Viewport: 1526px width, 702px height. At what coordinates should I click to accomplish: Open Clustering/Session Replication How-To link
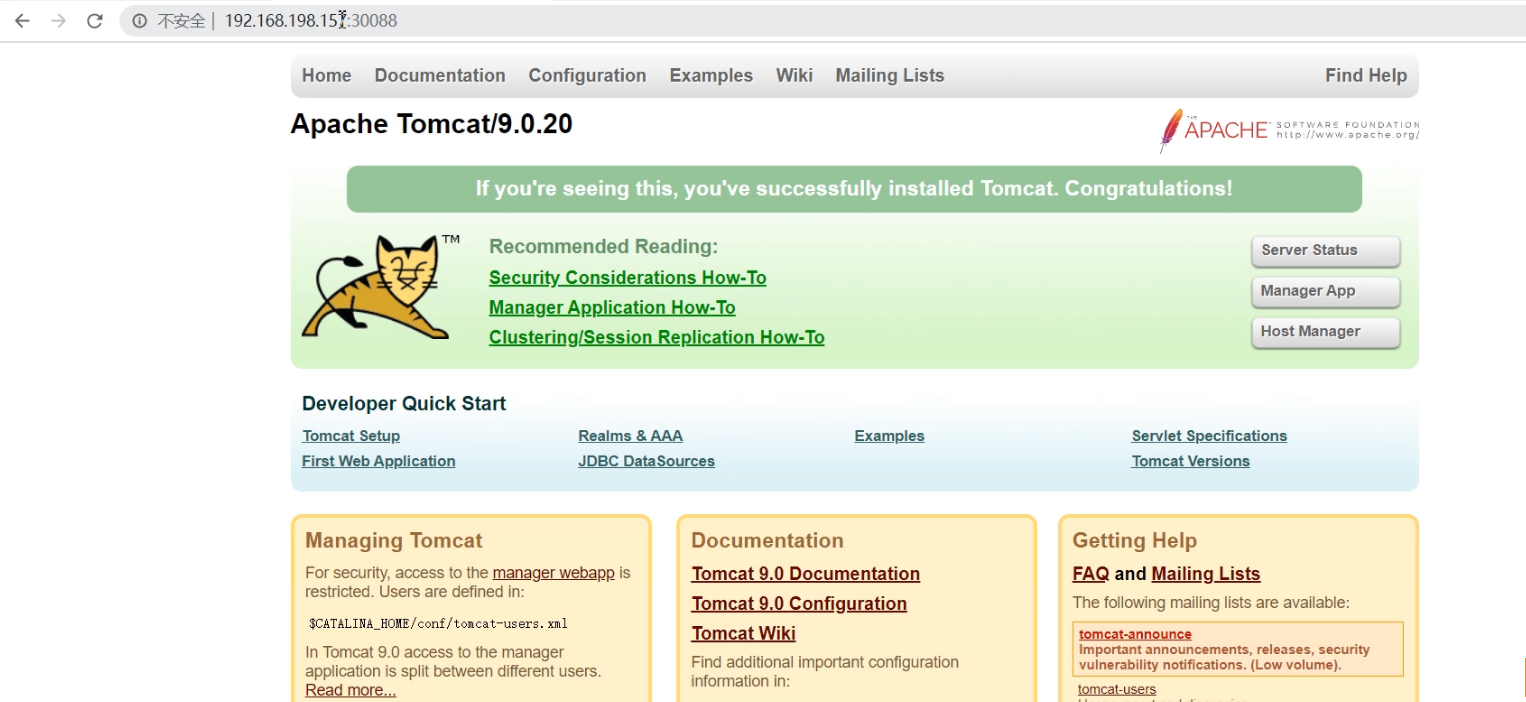(656, 338)
